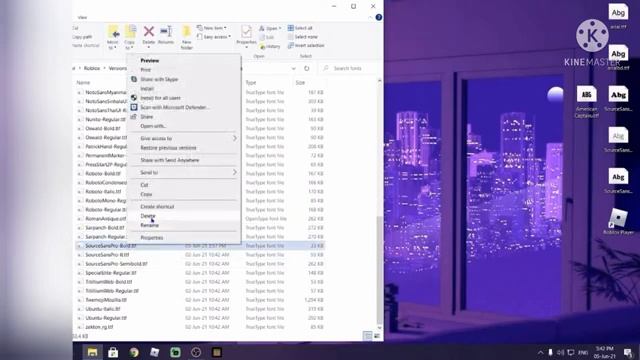Click the Roblox breadcrumb in address bar
The image size is (640, 360).
coord(92,68)
